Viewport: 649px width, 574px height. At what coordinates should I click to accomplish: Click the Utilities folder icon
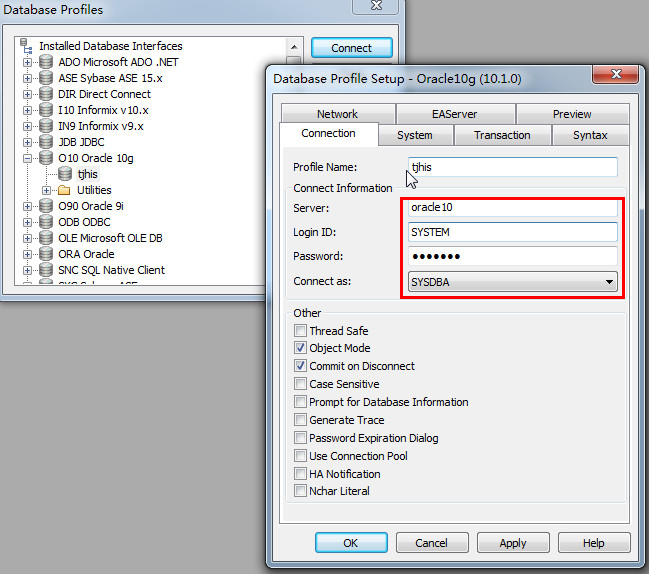pos(64,190)
